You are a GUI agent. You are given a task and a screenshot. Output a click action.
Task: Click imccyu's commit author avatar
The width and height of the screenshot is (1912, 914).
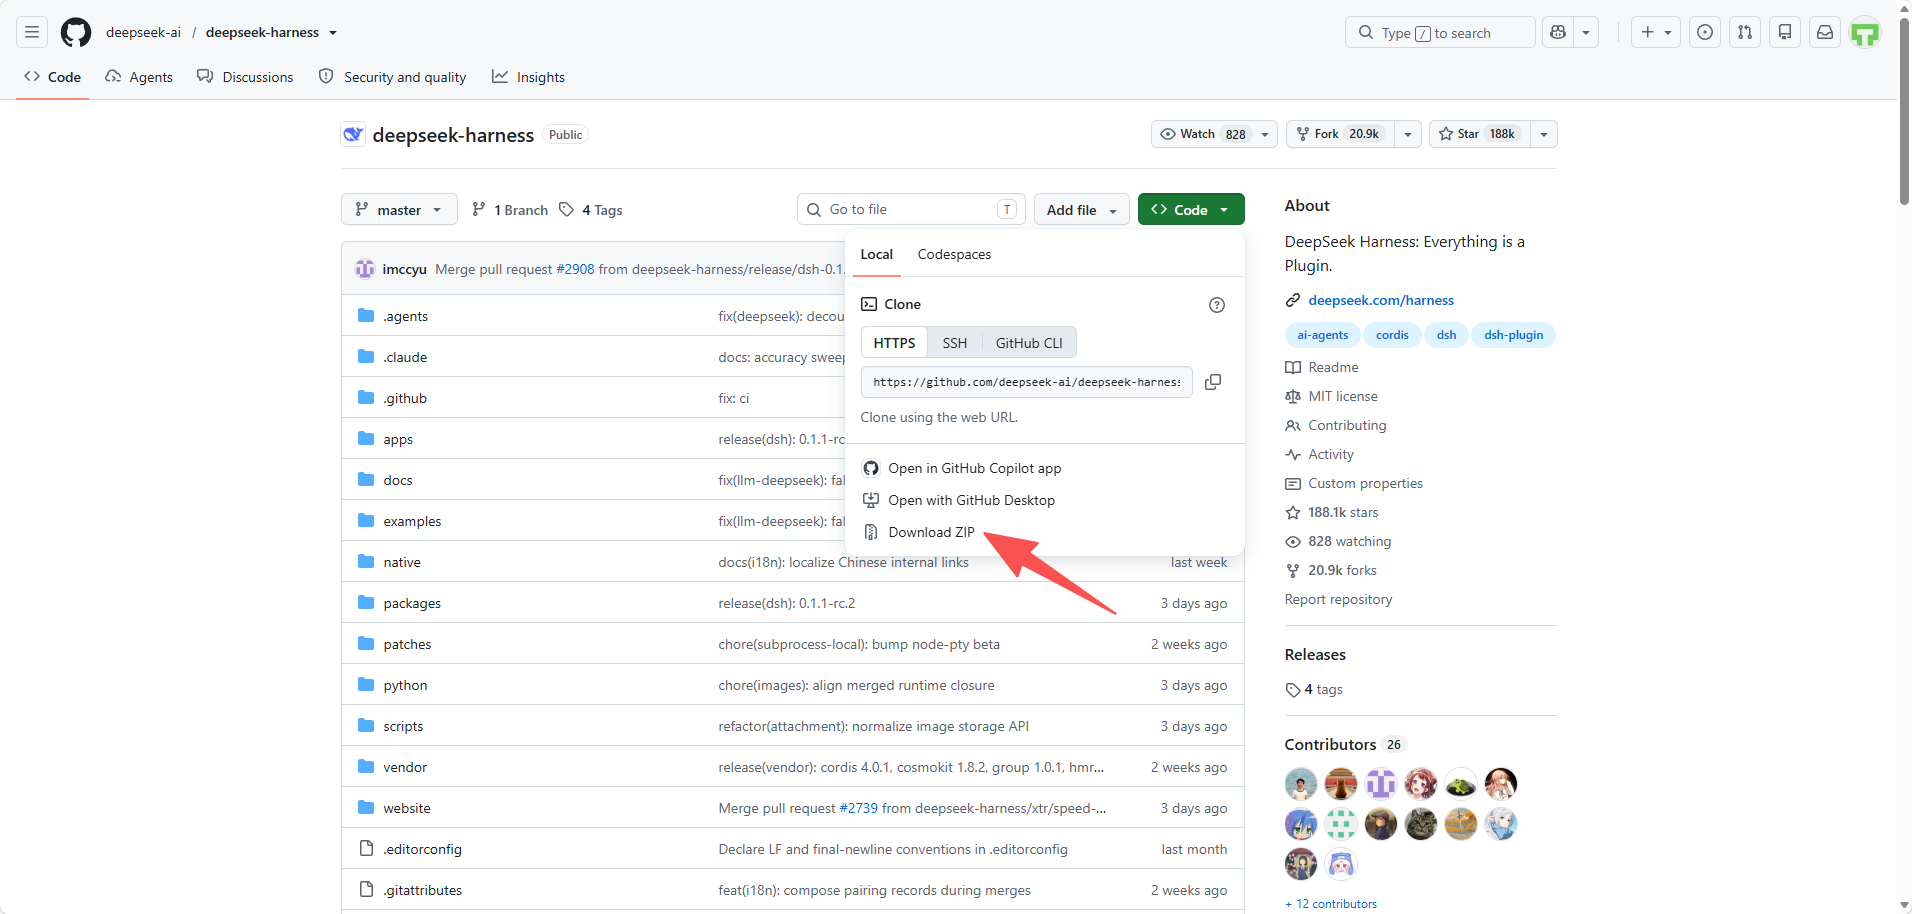pos(365,269)
